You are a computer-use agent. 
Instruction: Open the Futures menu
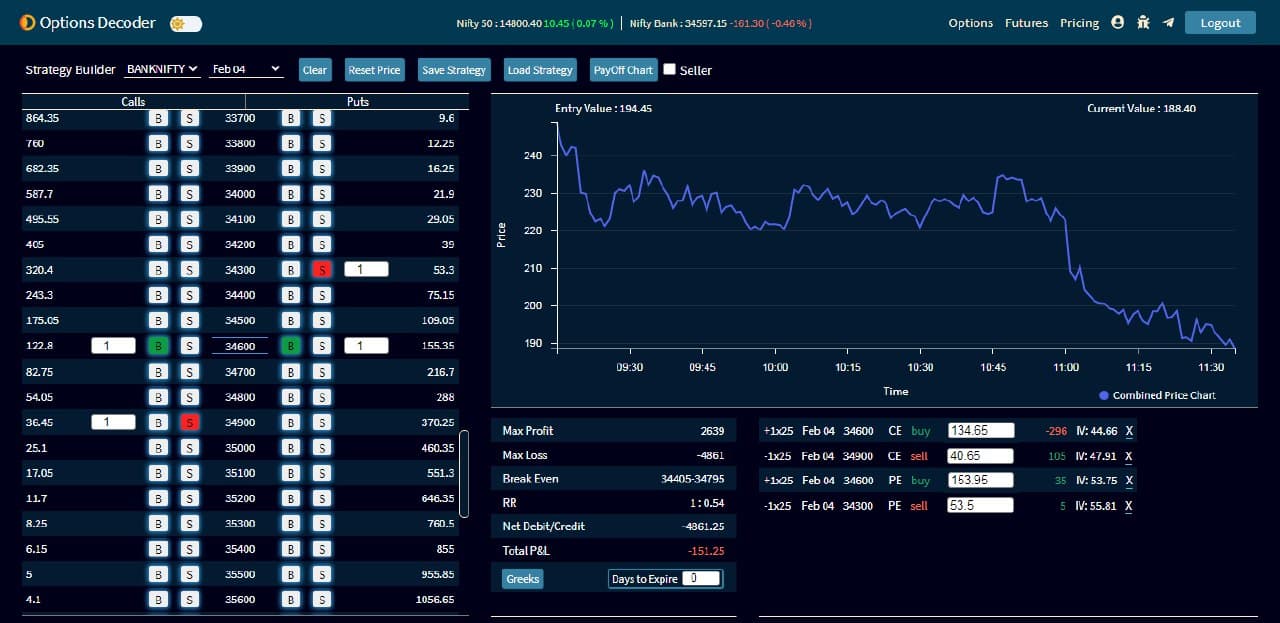(x=1027, y=22)
